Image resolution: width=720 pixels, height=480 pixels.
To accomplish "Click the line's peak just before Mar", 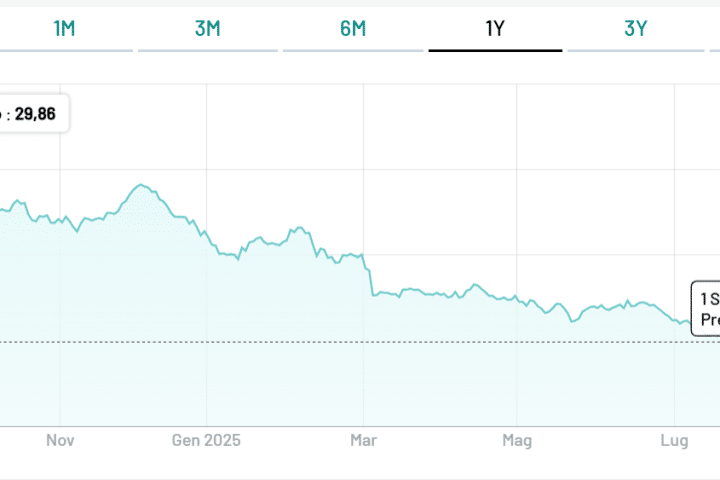I will 297,229.
